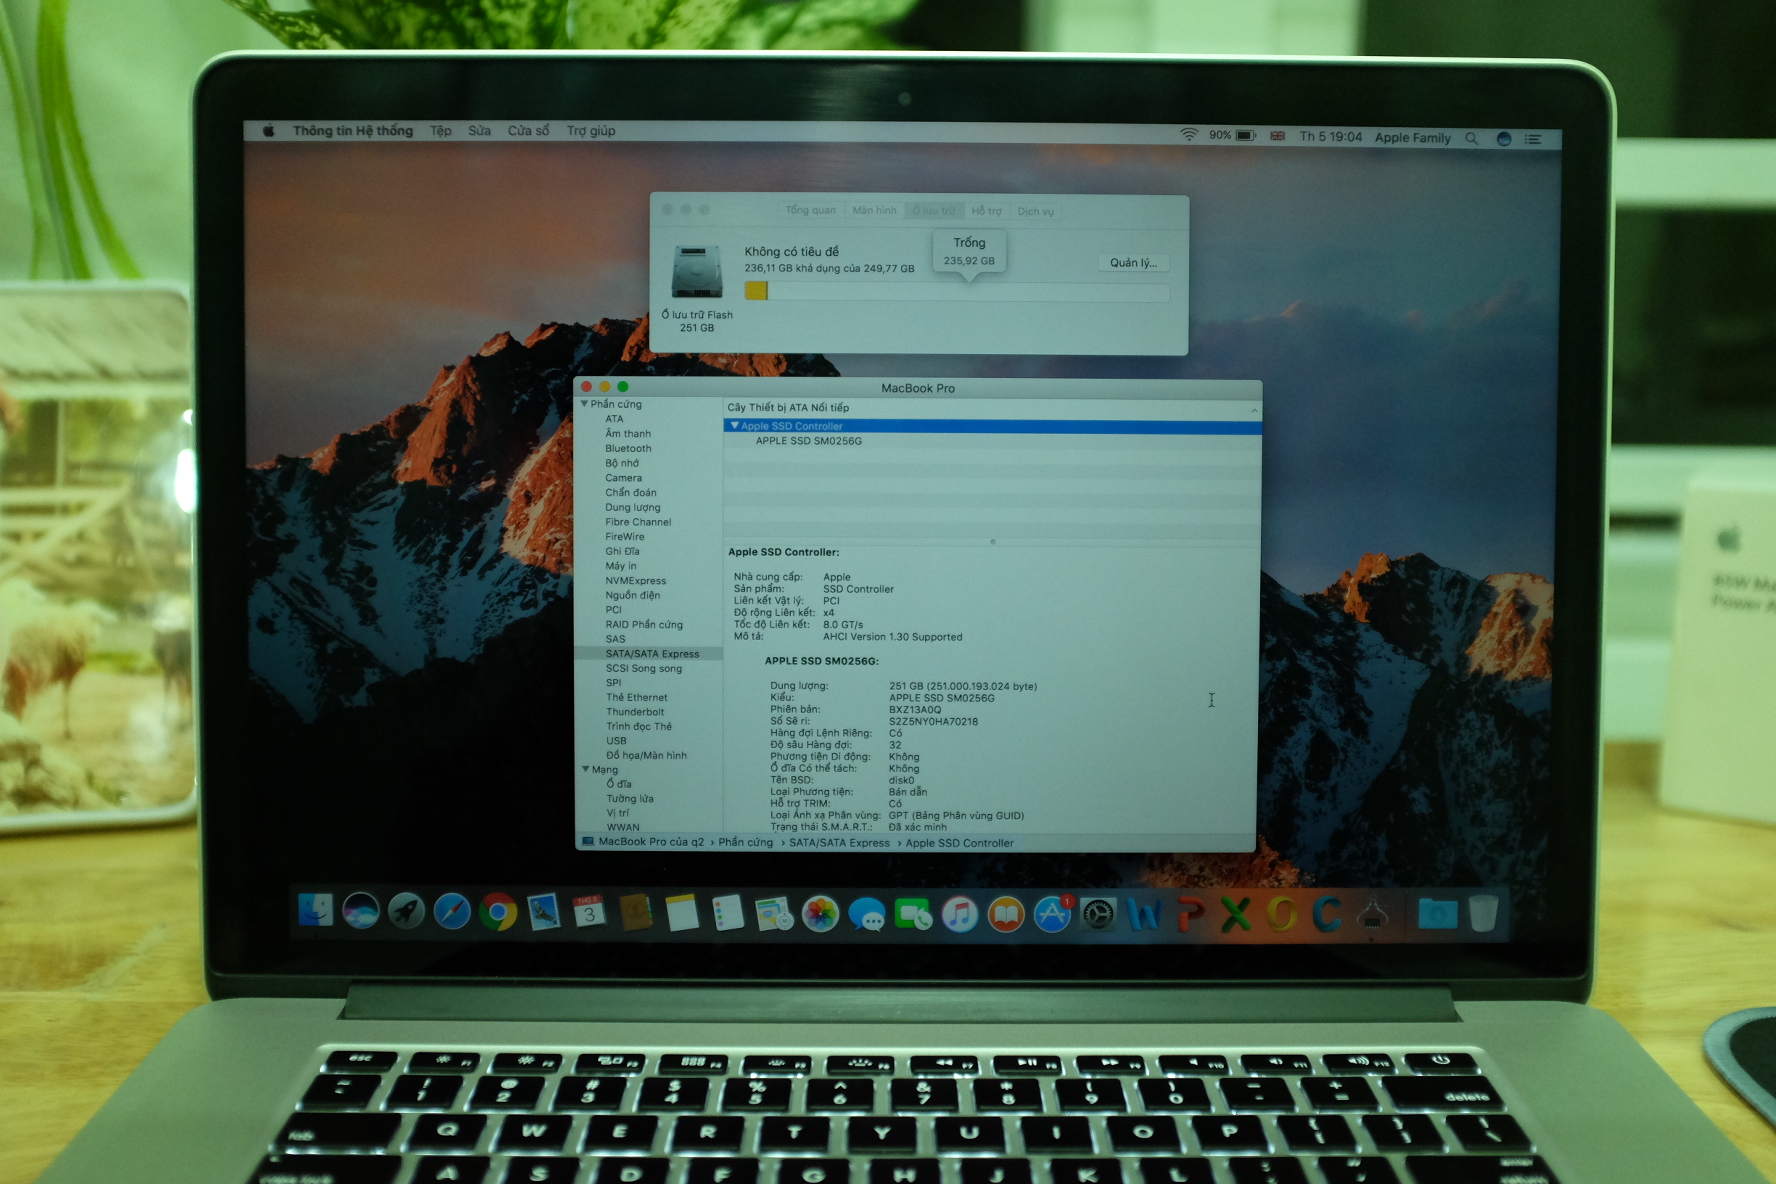
Task: Open Notes icon in the Dock
Action: pyautogui.click(x=682, y=913)
